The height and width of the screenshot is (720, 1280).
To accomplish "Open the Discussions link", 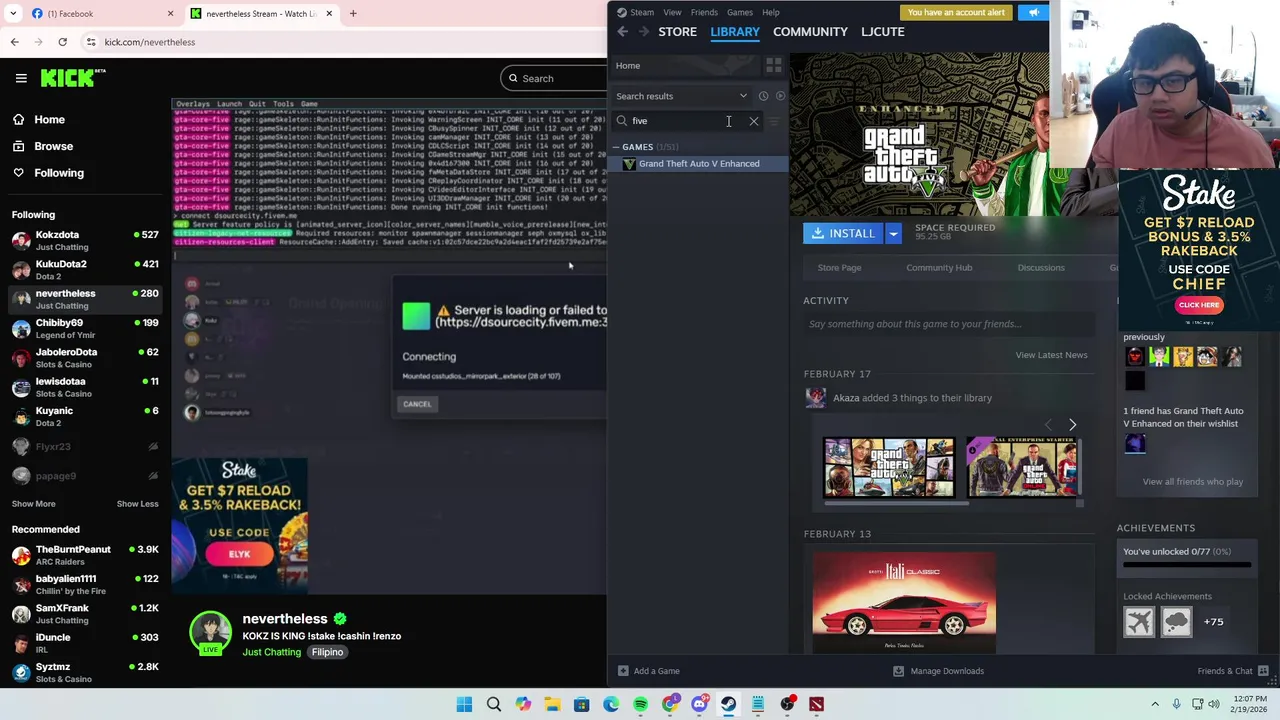I will pos(1041,268).
